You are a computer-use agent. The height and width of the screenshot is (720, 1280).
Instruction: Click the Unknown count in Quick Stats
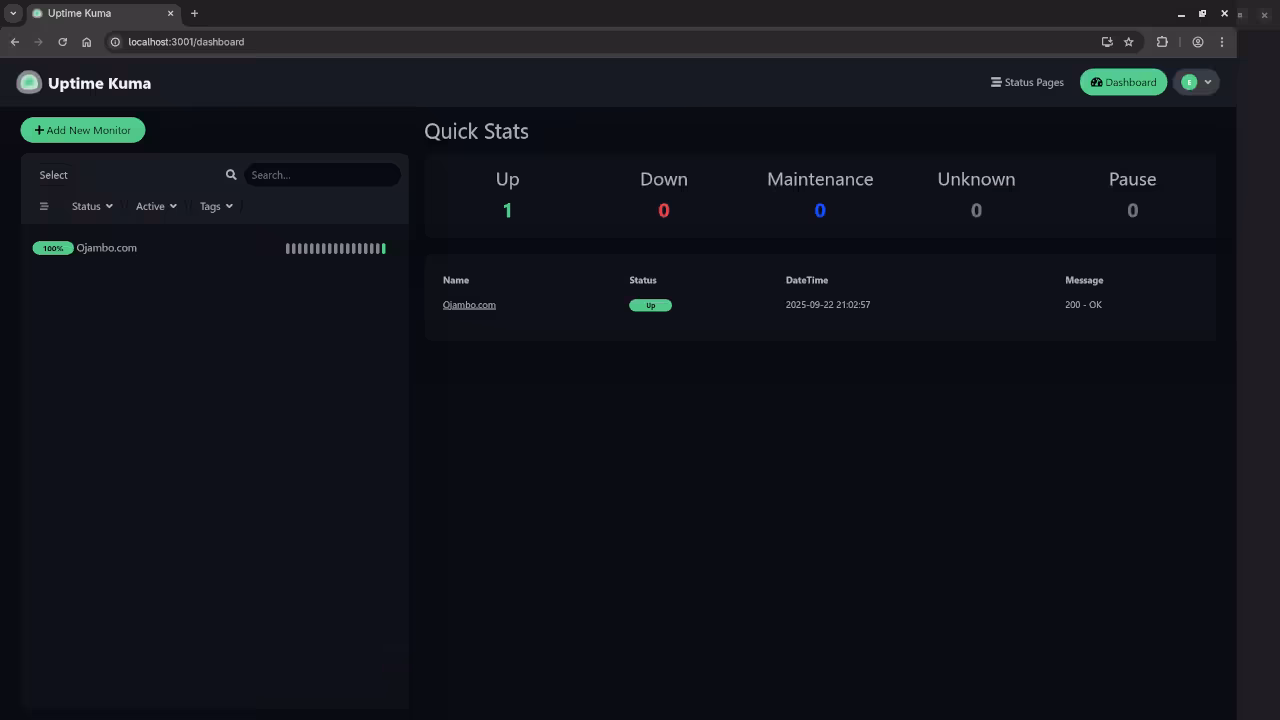click(x=976, y=210)
